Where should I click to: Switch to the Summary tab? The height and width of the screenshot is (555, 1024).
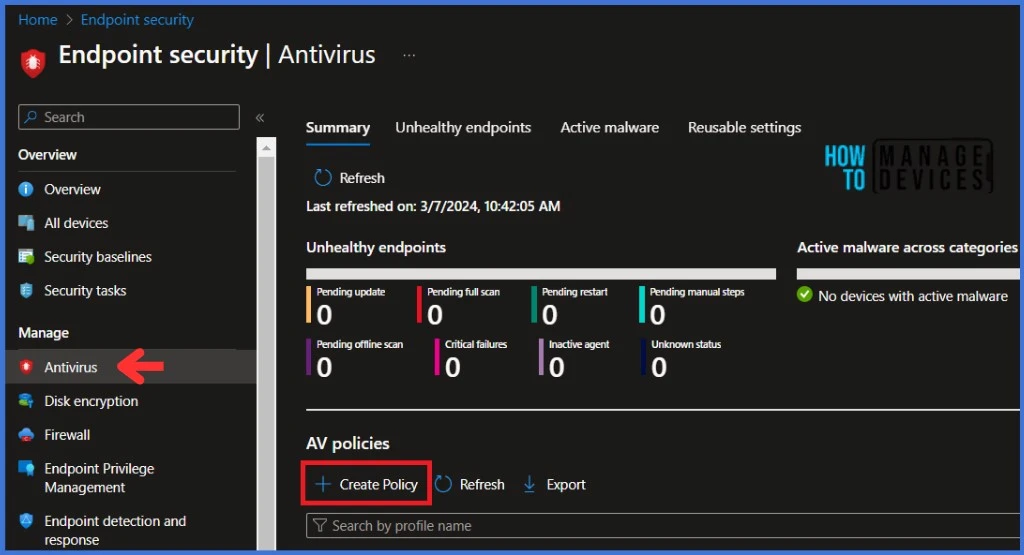(338, 127)
